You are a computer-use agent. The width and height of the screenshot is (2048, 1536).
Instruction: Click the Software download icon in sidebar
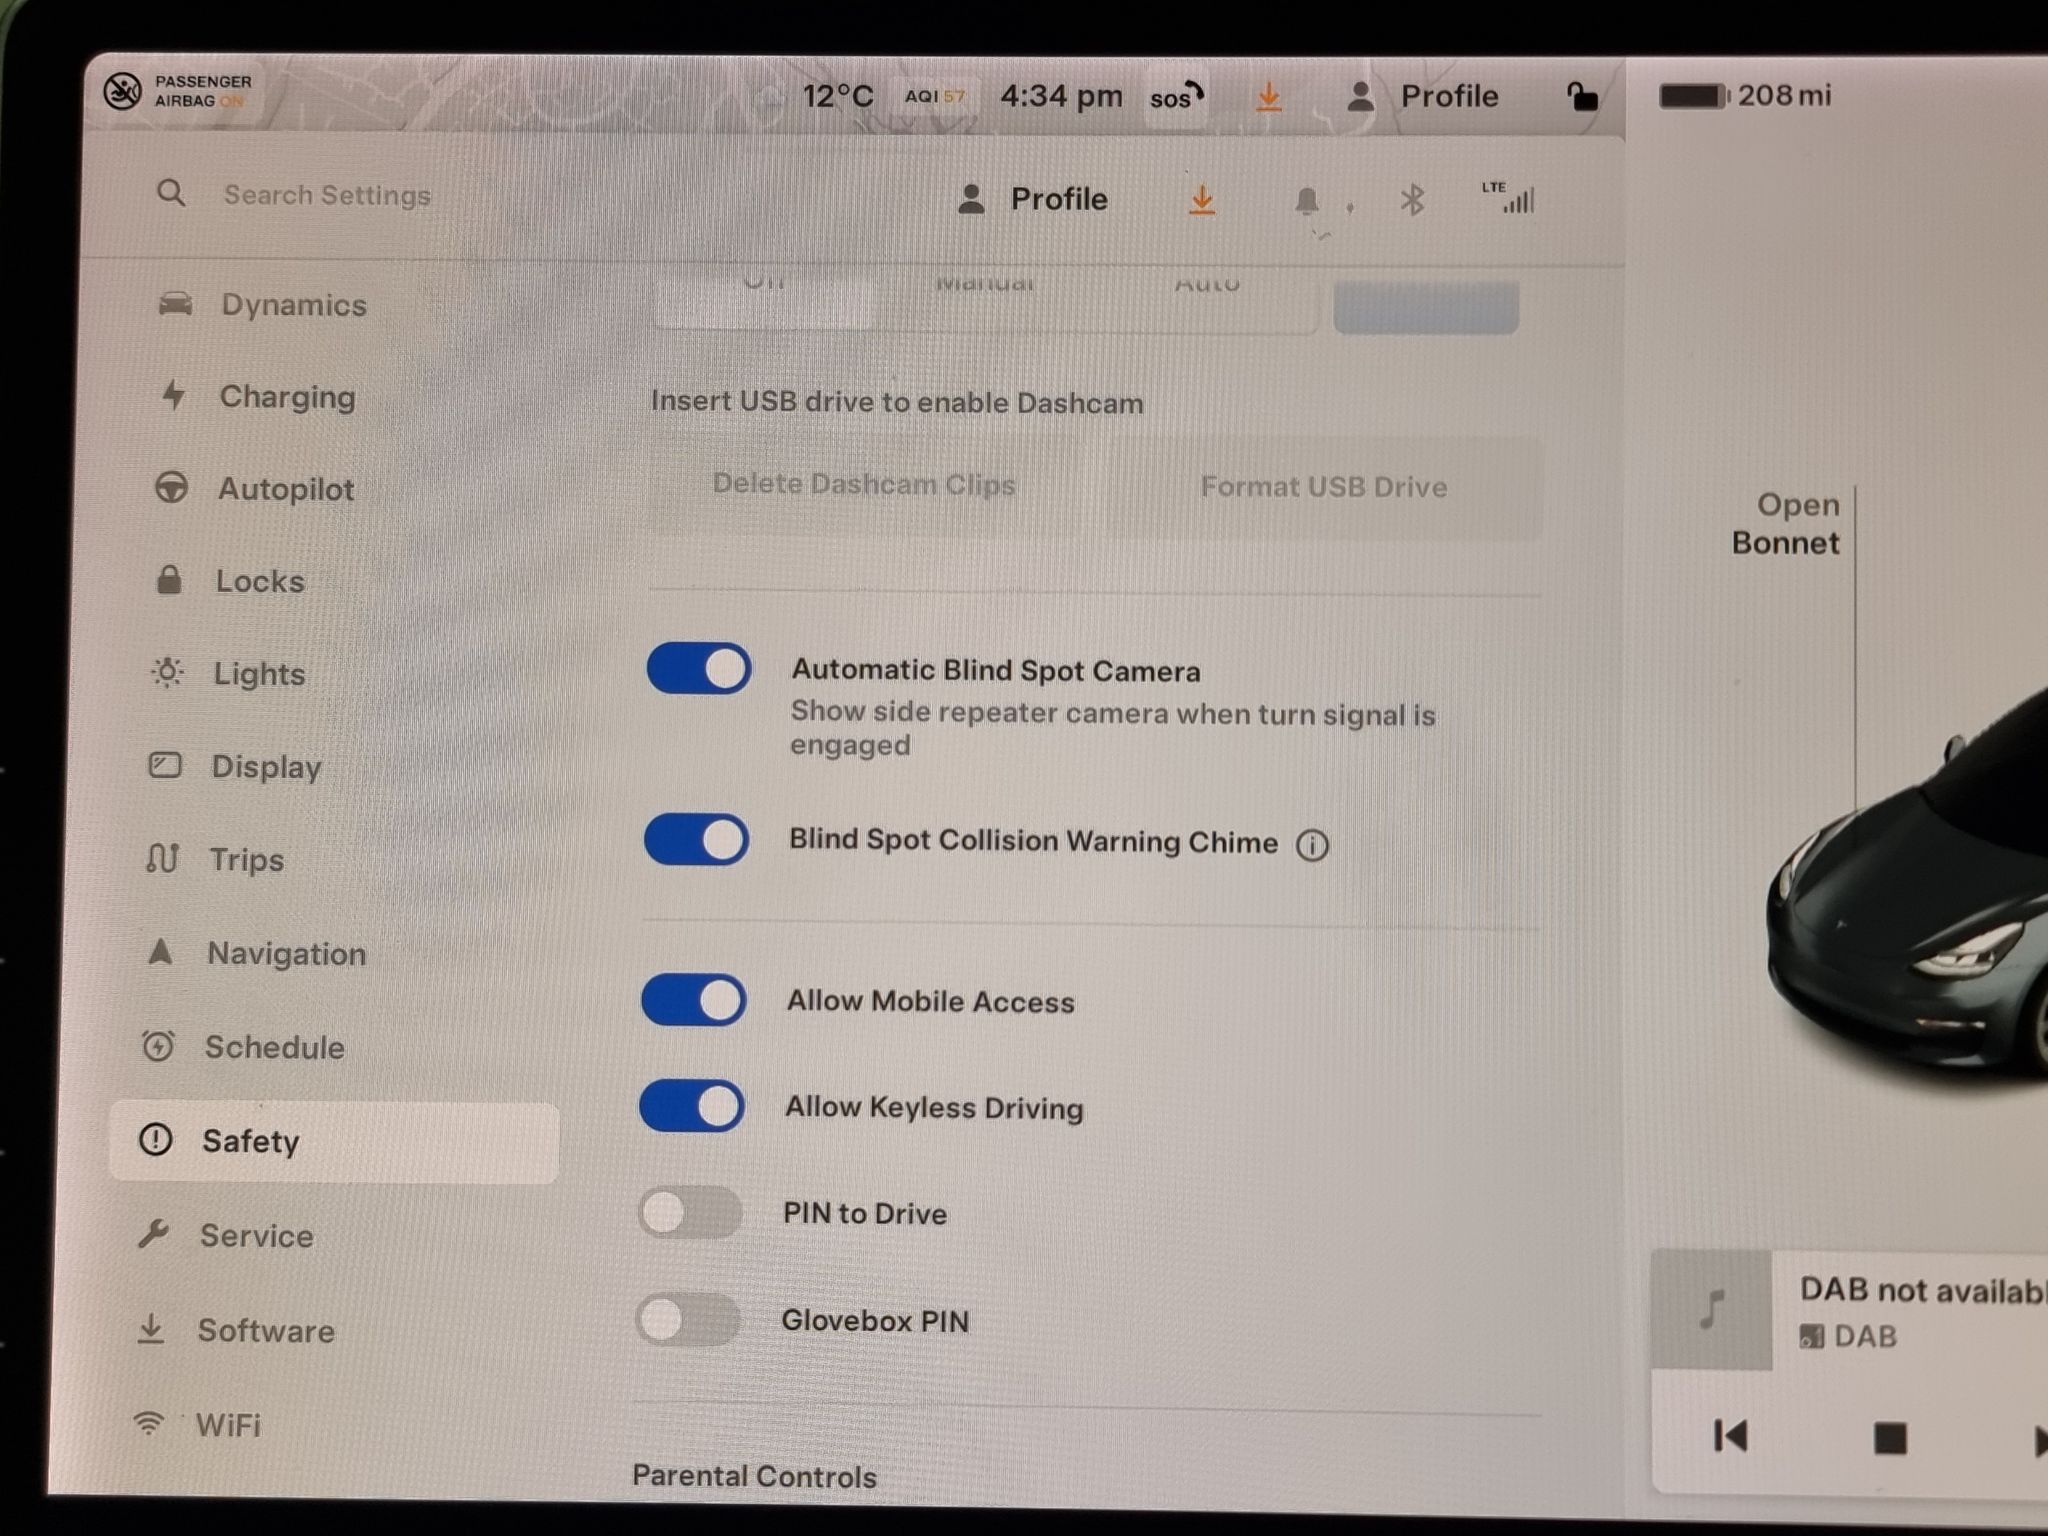151,1328
